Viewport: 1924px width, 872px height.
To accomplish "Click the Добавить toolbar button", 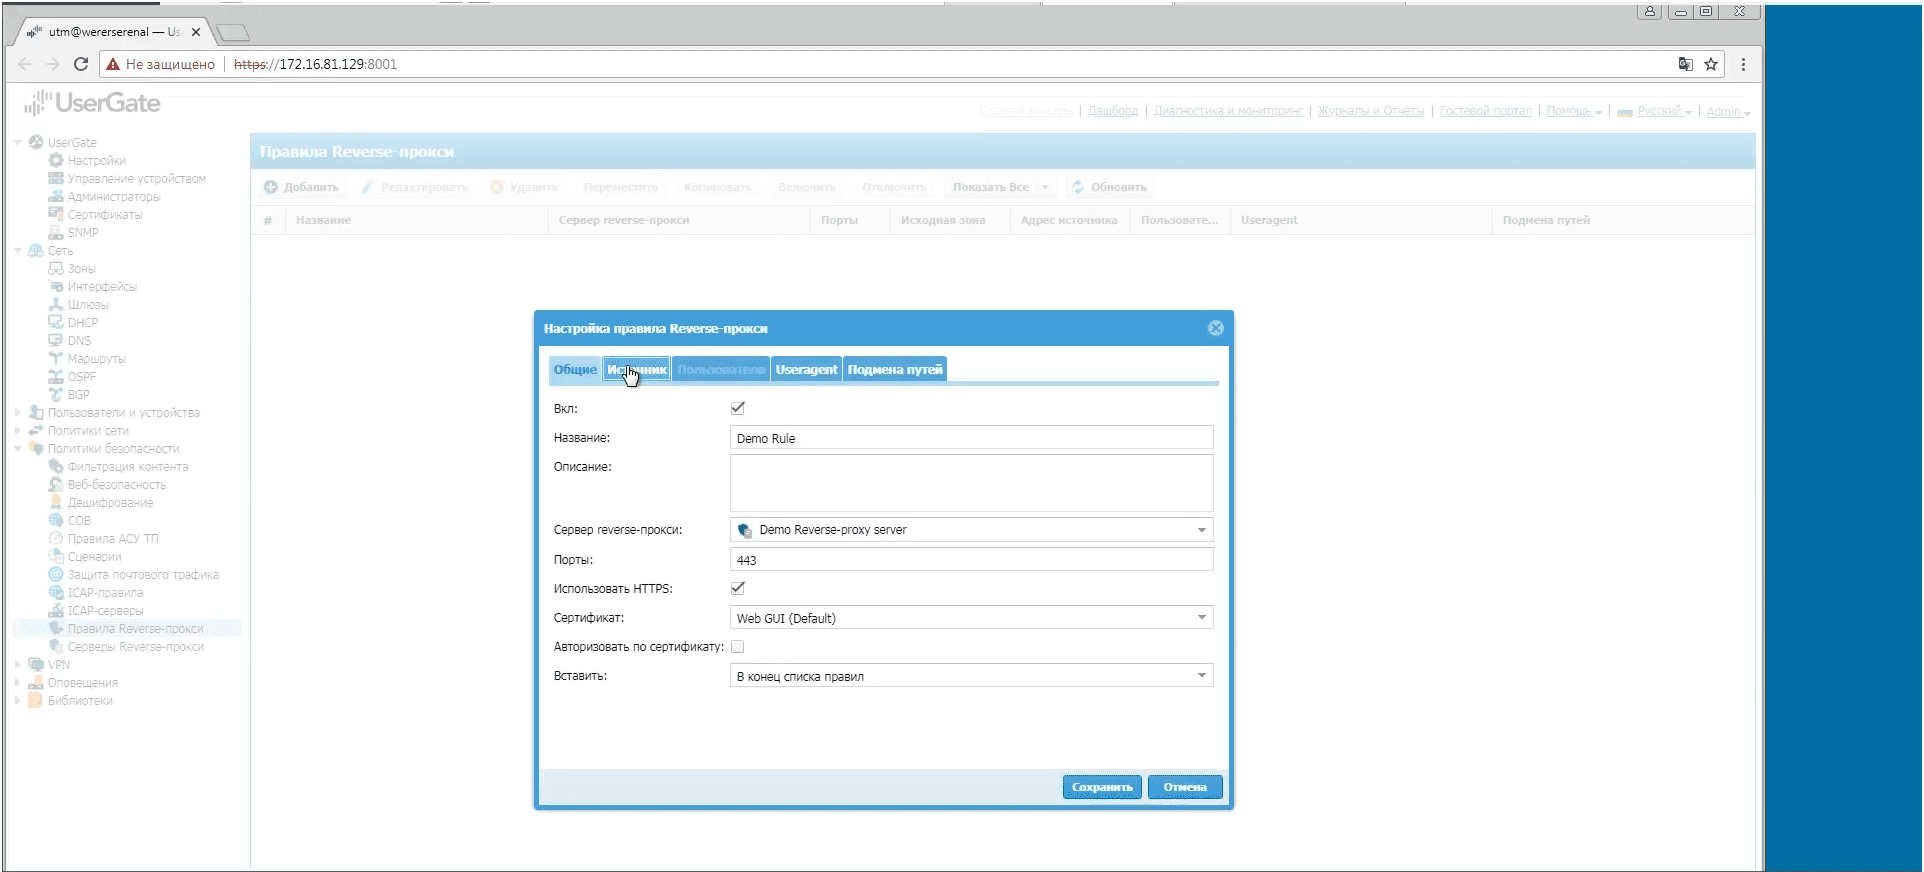I will coord(301,187).
